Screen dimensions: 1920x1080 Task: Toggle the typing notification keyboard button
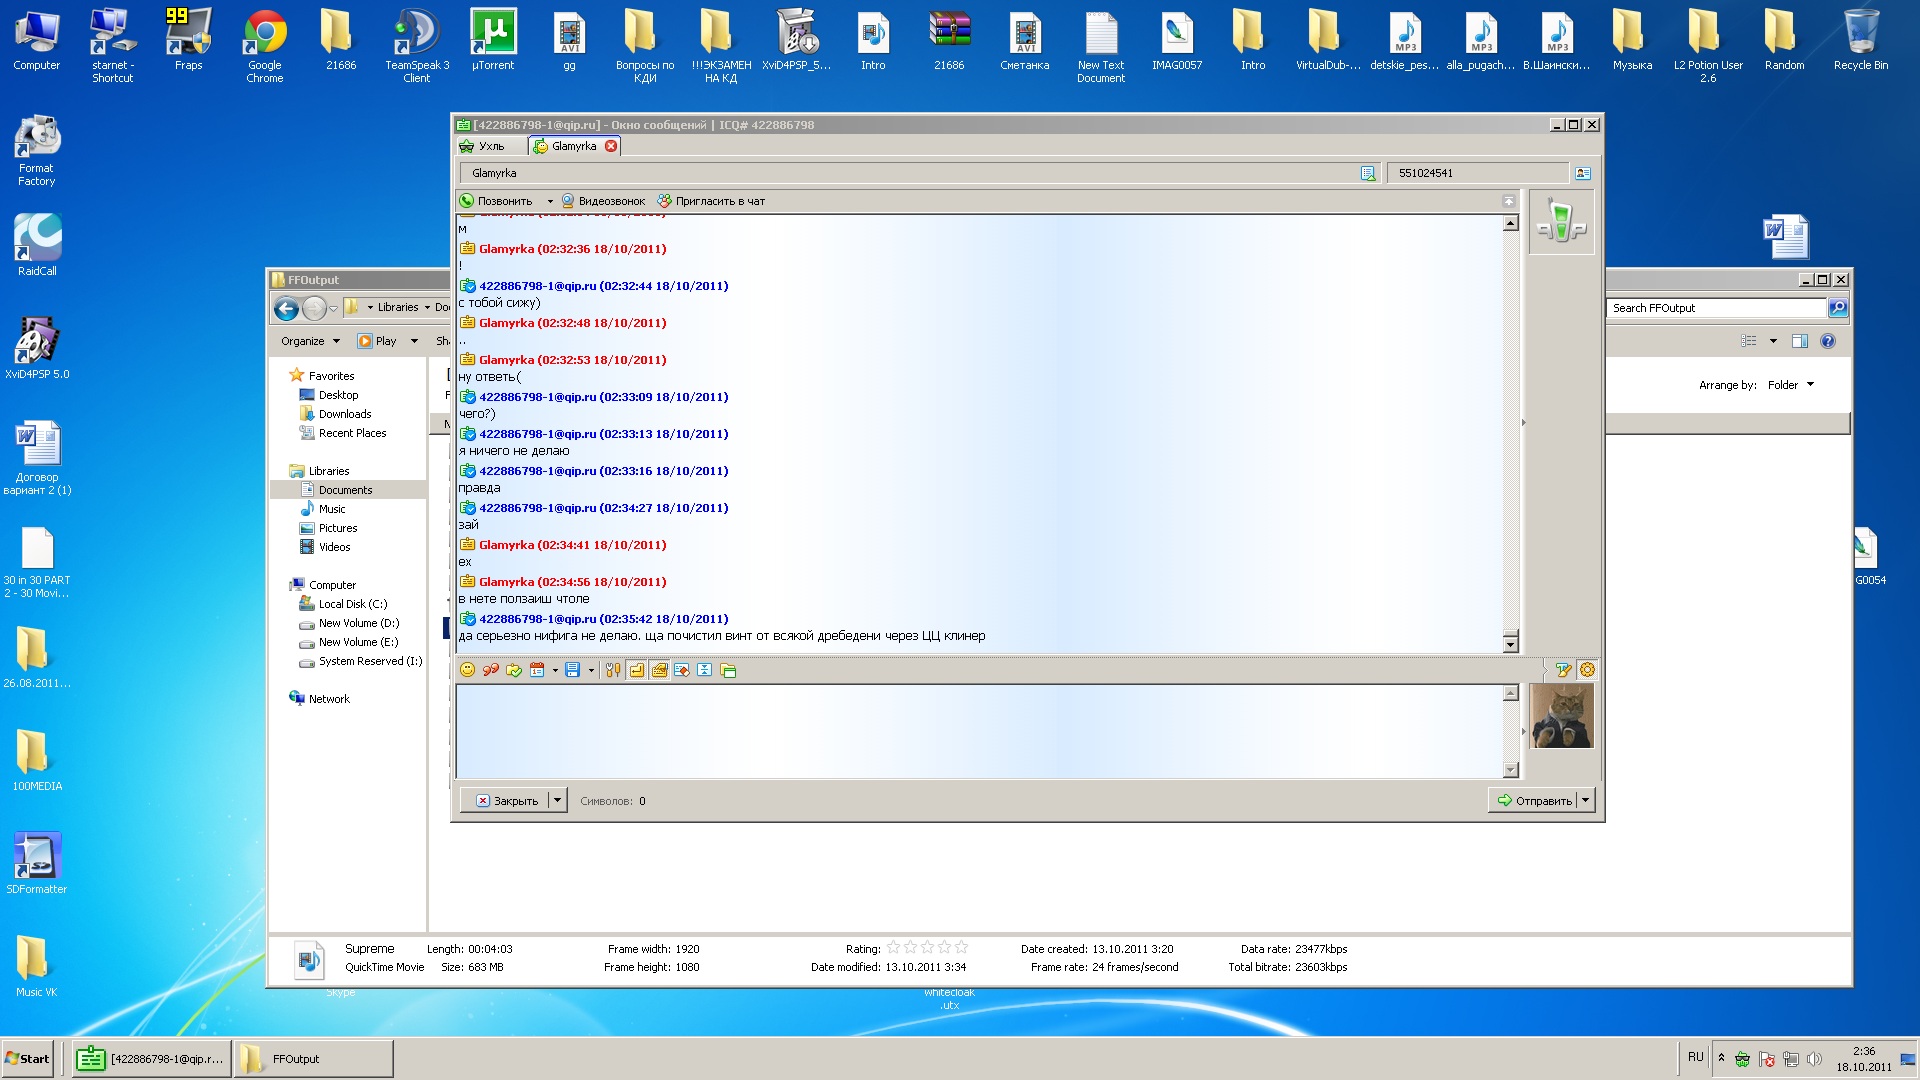click(x=660, y=670)
